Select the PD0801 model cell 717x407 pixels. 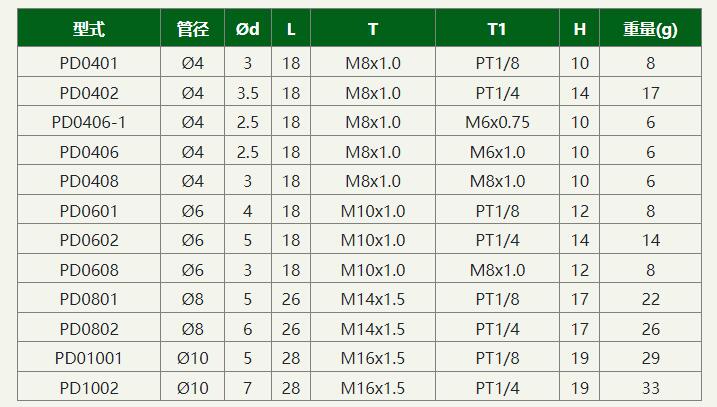click(x=89, y=299)
